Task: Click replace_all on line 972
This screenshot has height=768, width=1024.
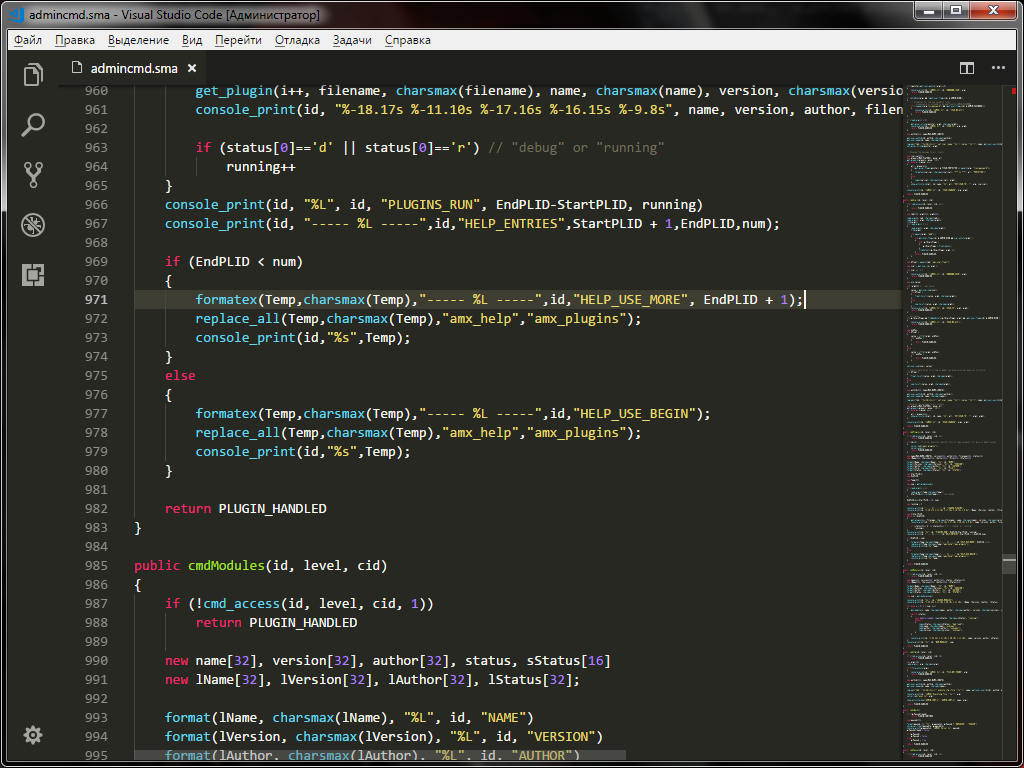Action: (x=238, y=319)
